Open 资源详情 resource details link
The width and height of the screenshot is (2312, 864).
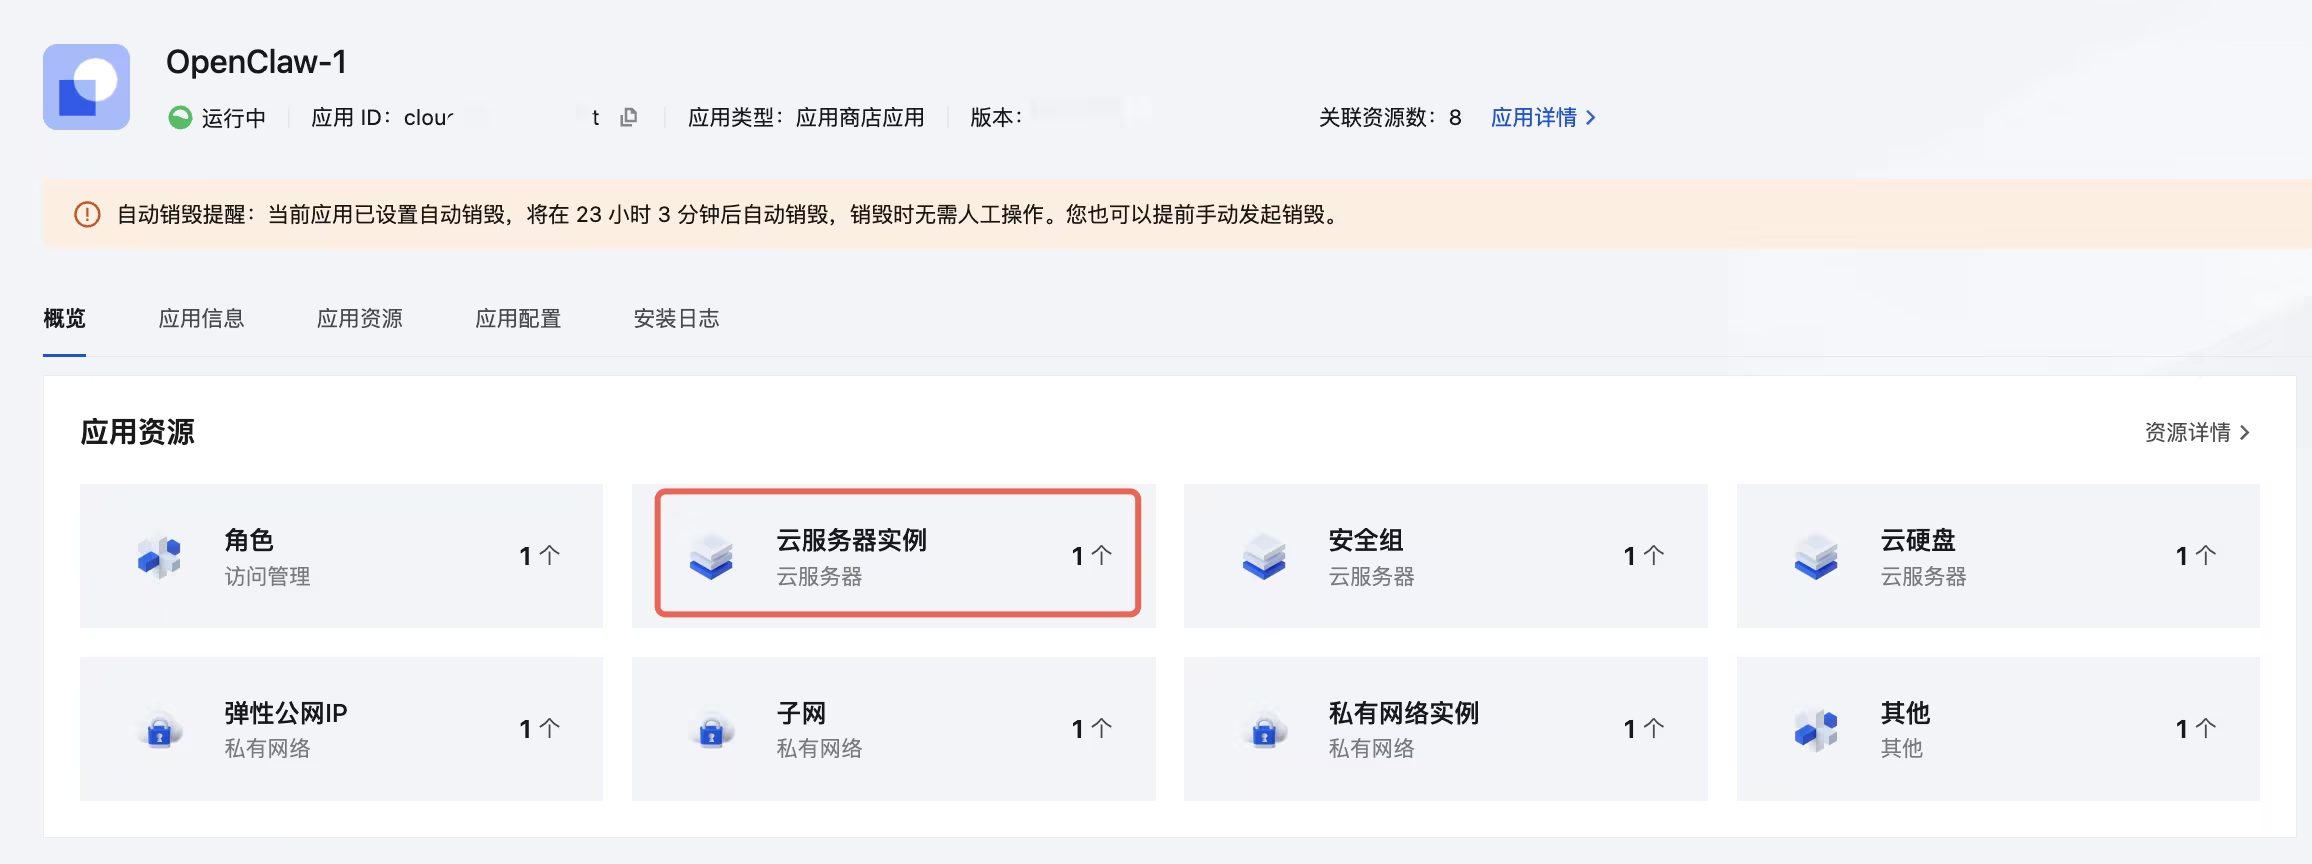point(2196,432)
